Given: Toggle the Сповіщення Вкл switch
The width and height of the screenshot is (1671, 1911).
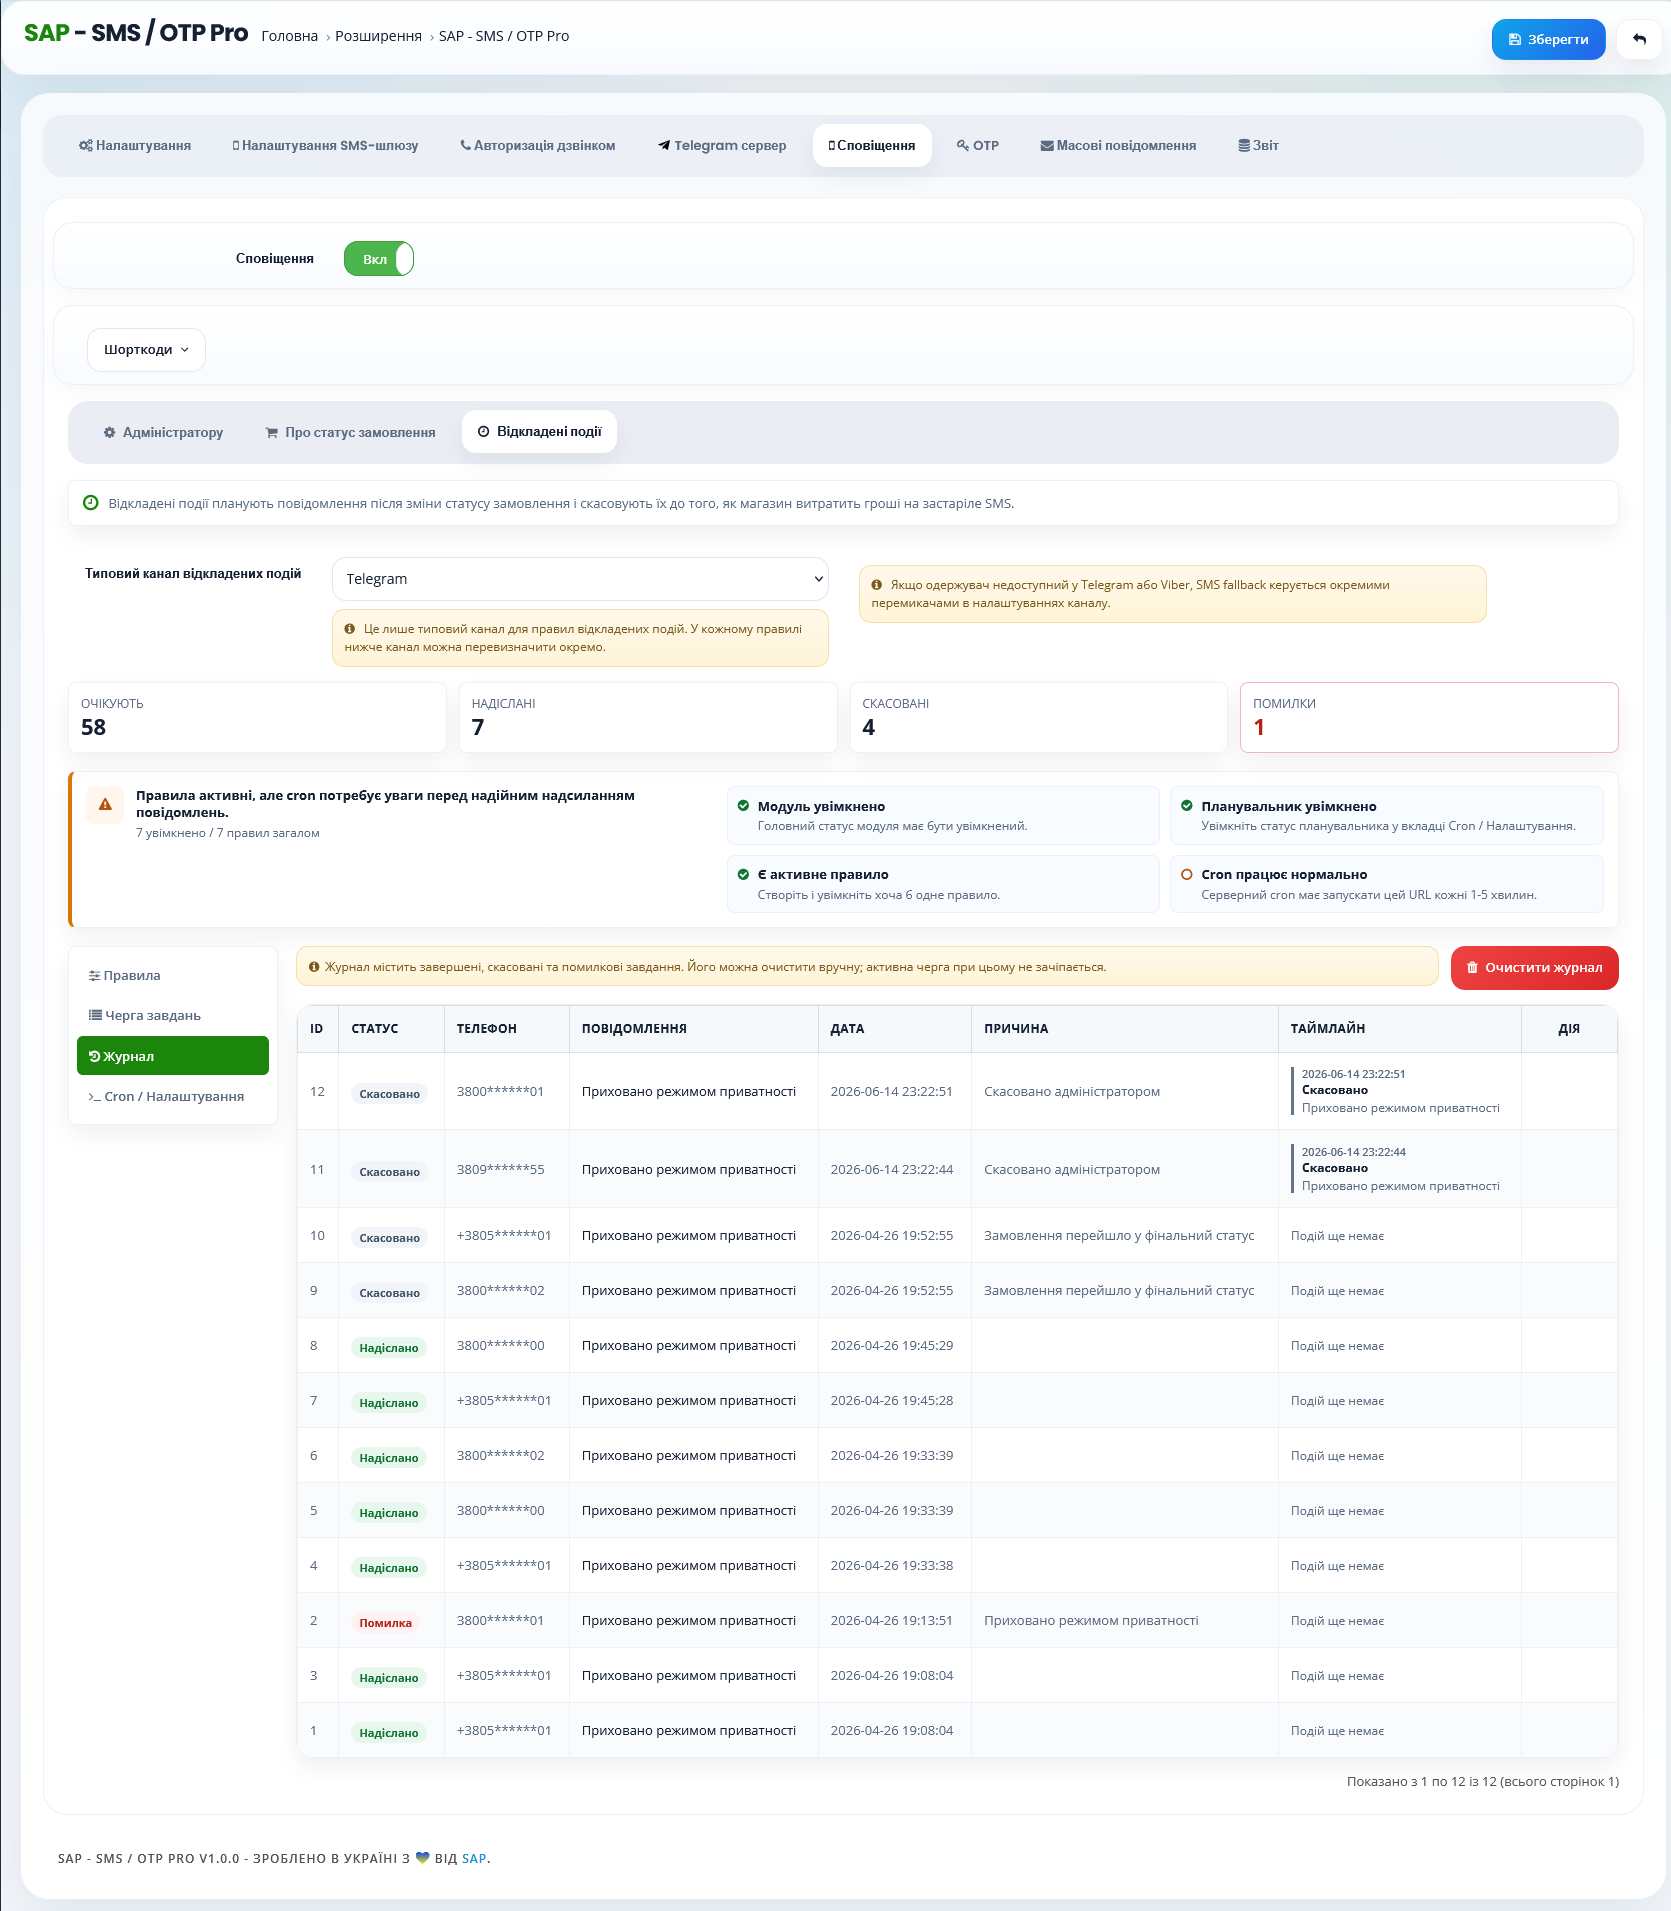Looking at the screenshot, I should tap(379, 258).
